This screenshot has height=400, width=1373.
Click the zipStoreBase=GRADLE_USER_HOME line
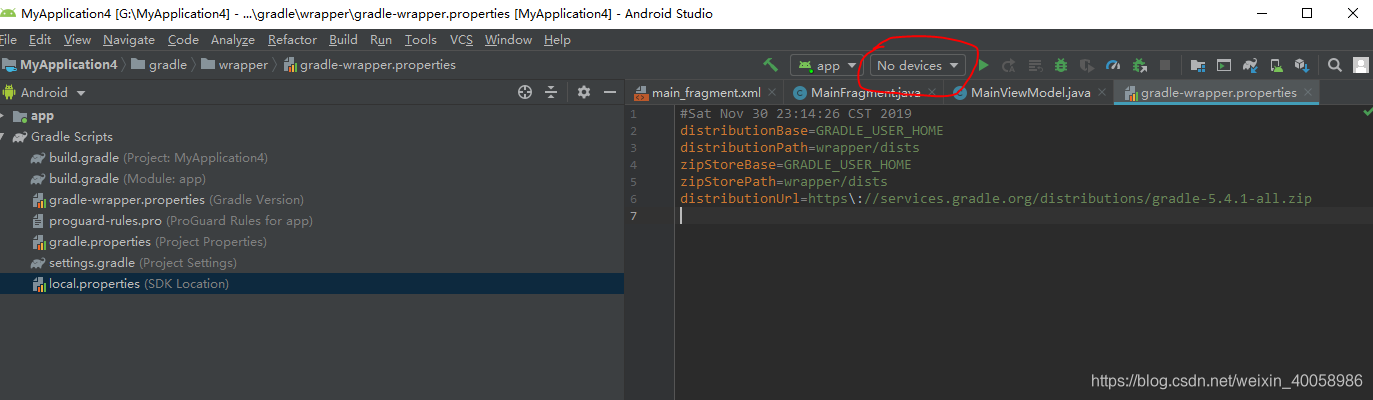tap(796, 165)
